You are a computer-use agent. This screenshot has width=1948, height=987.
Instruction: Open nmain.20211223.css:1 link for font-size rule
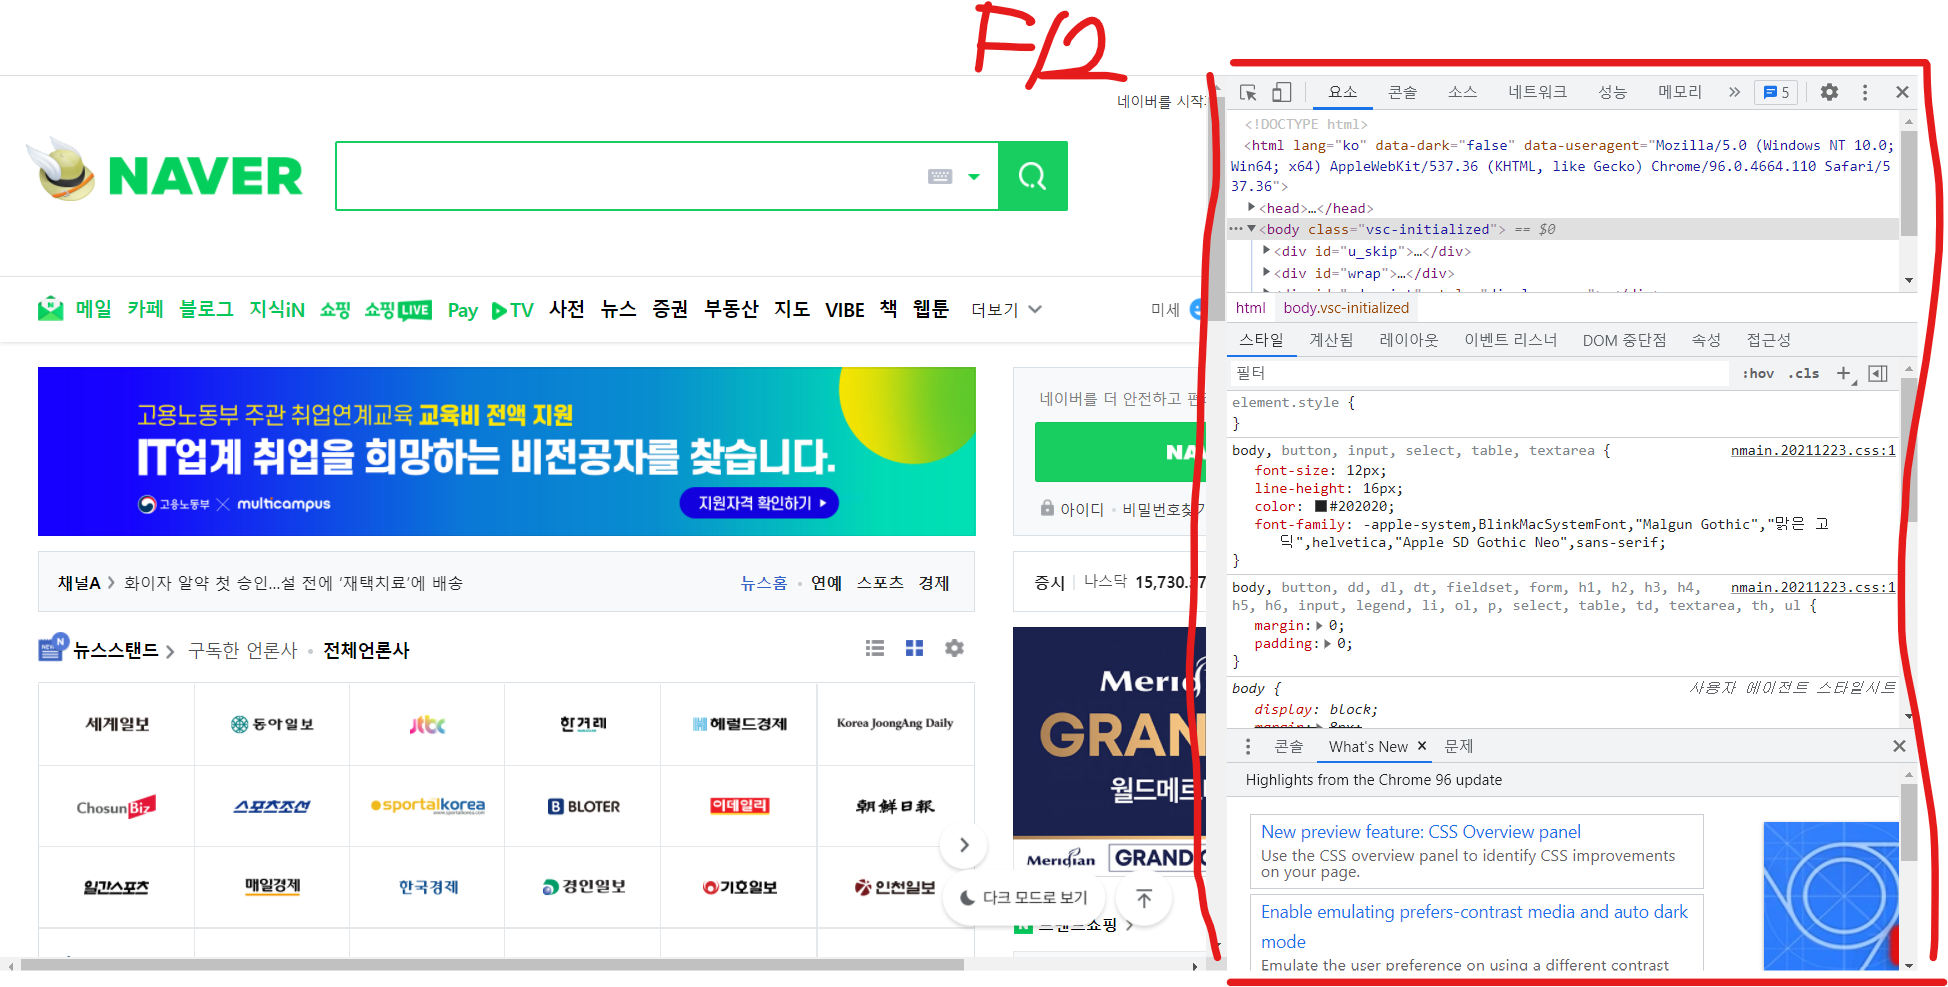(x=1813, y=451)
